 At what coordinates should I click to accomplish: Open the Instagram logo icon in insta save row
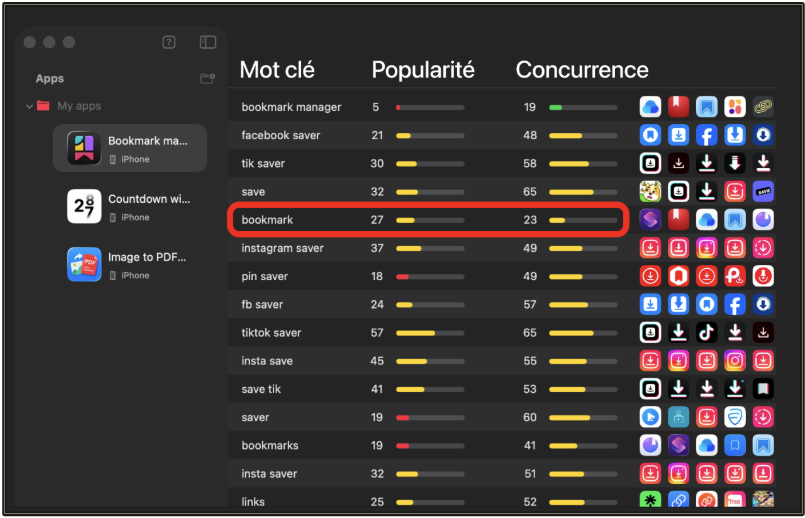tap(735, 360)
